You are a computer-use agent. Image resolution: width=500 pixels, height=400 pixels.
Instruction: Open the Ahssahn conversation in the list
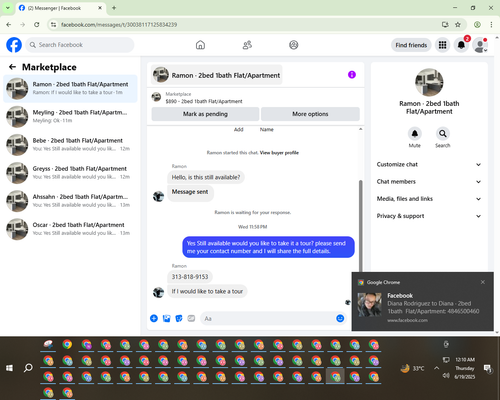coord(70,201)
